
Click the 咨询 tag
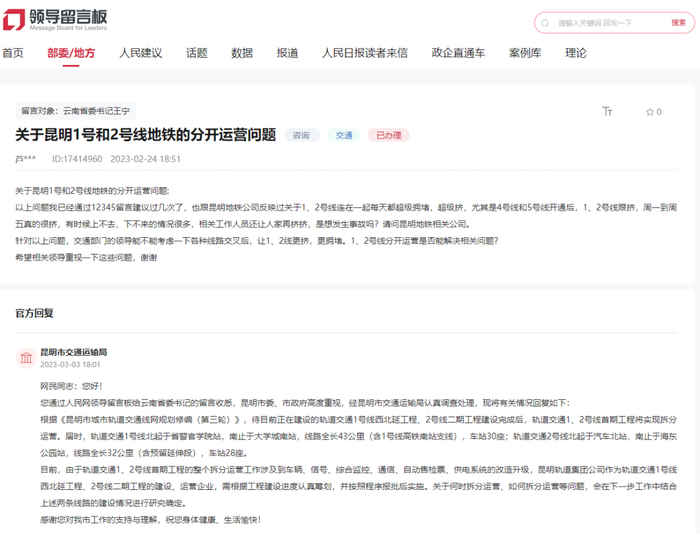point(301,135)
